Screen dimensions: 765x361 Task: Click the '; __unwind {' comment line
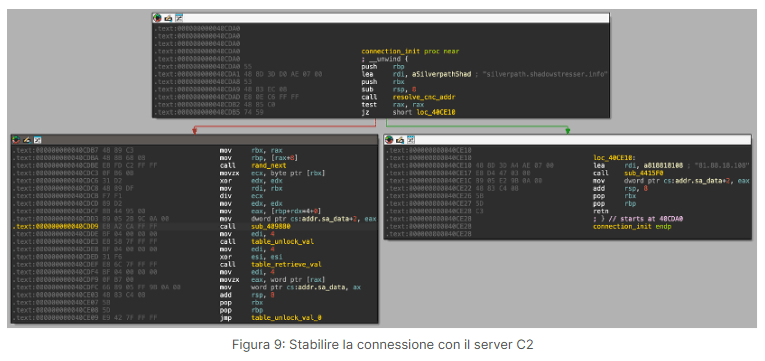pos(384,59)
